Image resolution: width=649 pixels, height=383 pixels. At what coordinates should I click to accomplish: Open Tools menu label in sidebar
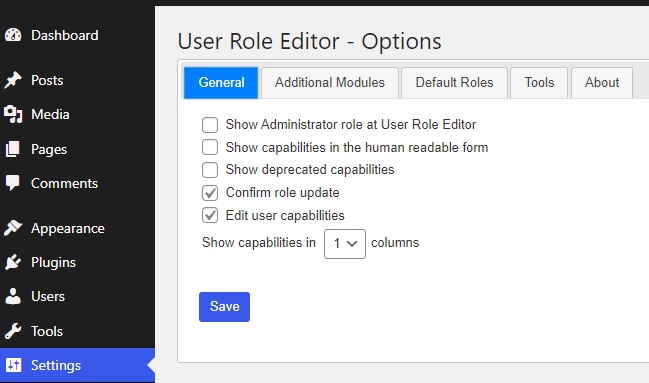pos(47,331)
